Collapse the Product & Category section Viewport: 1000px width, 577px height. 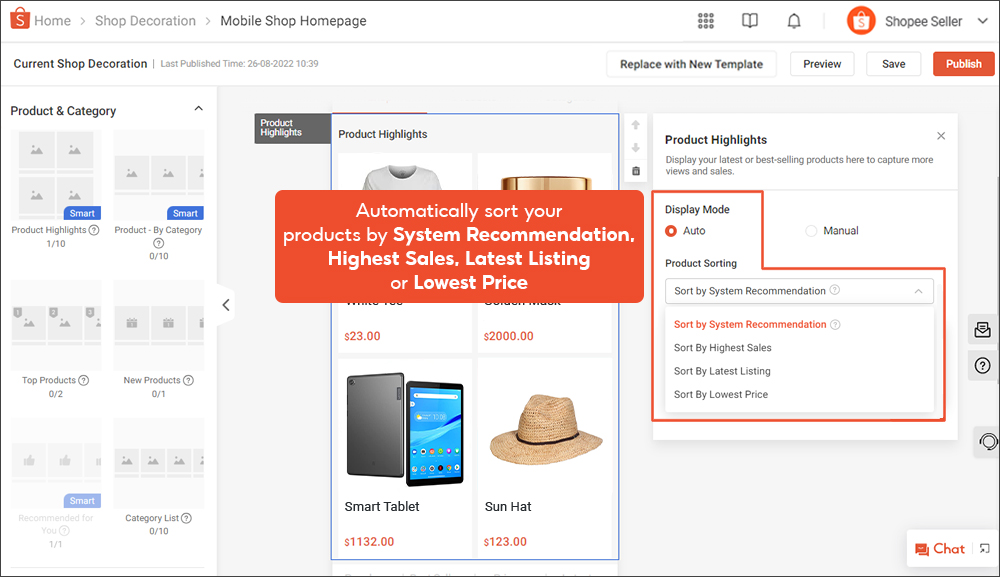tap(198, 109)
